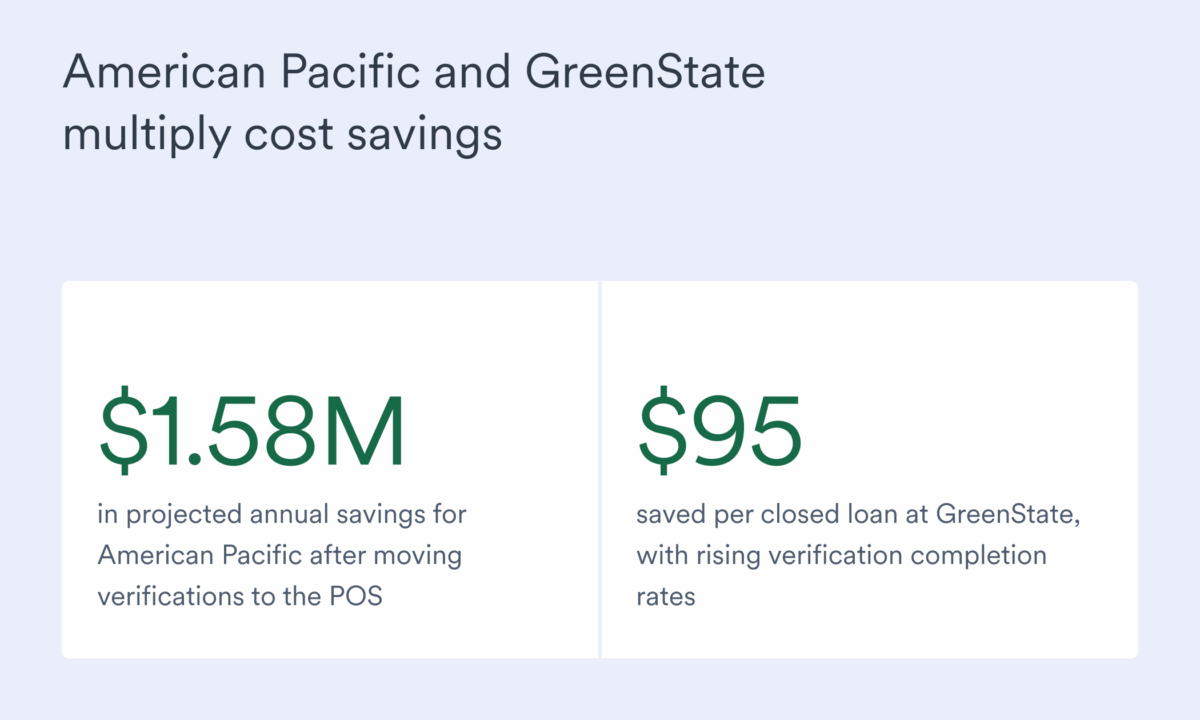1200x720 pixels.
Task: Click the "in projected annual savings for" line
Action: (282, 515)
